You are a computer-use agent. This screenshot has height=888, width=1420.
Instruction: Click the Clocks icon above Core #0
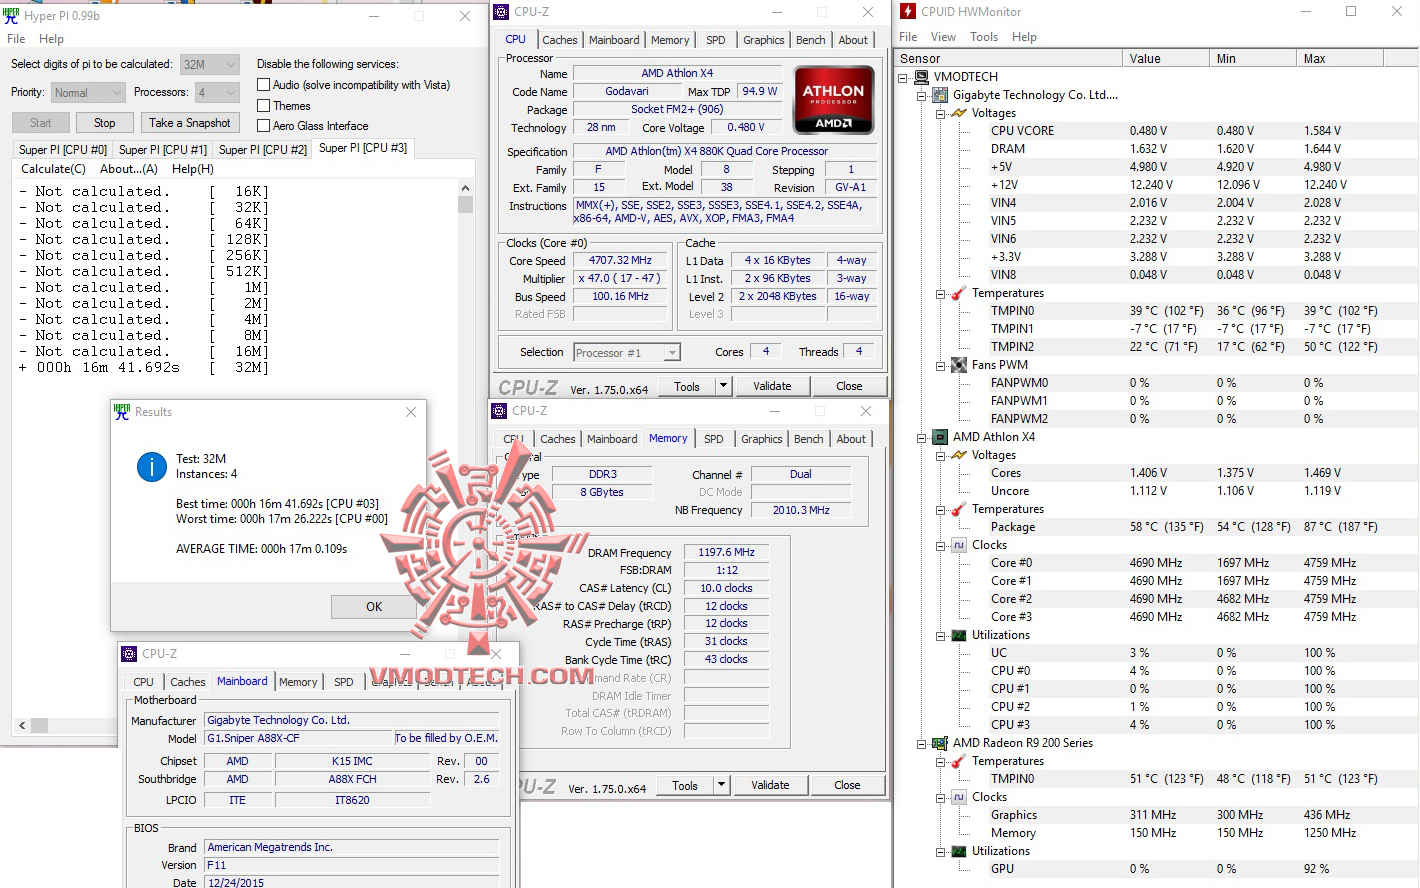click(x=959, y=545)
